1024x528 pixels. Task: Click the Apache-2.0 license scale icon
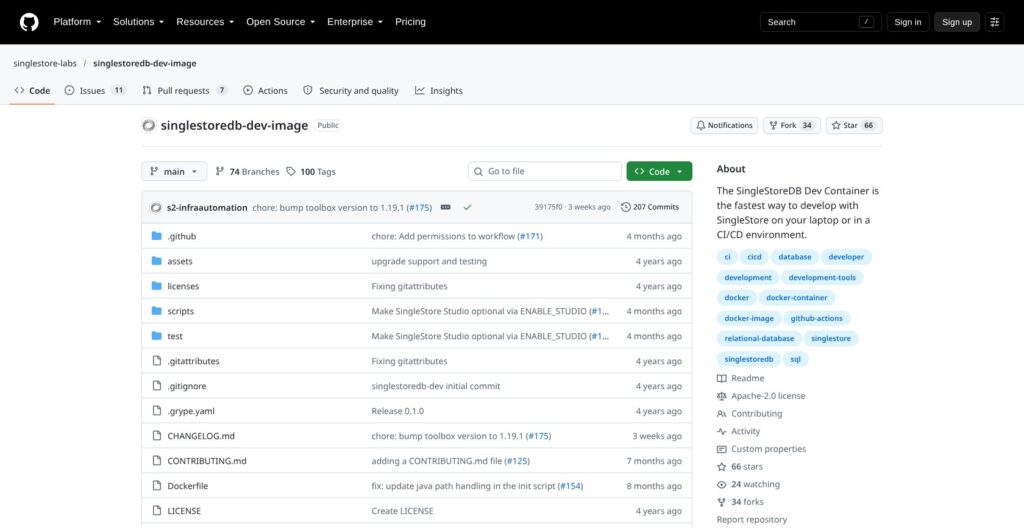[x=722, y=396]
